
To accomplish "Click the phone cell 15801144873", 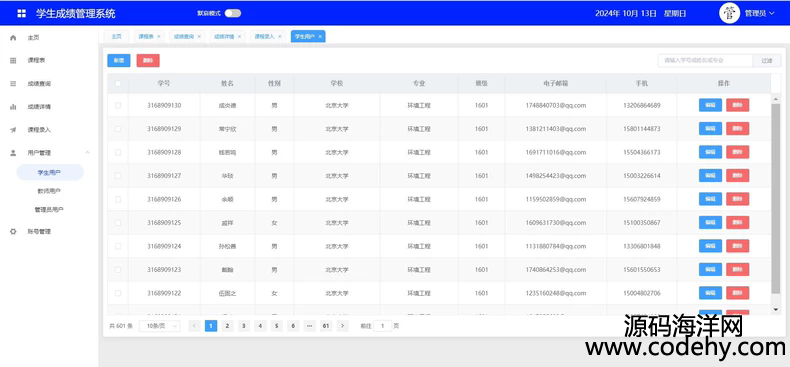I will click(641, 129).
